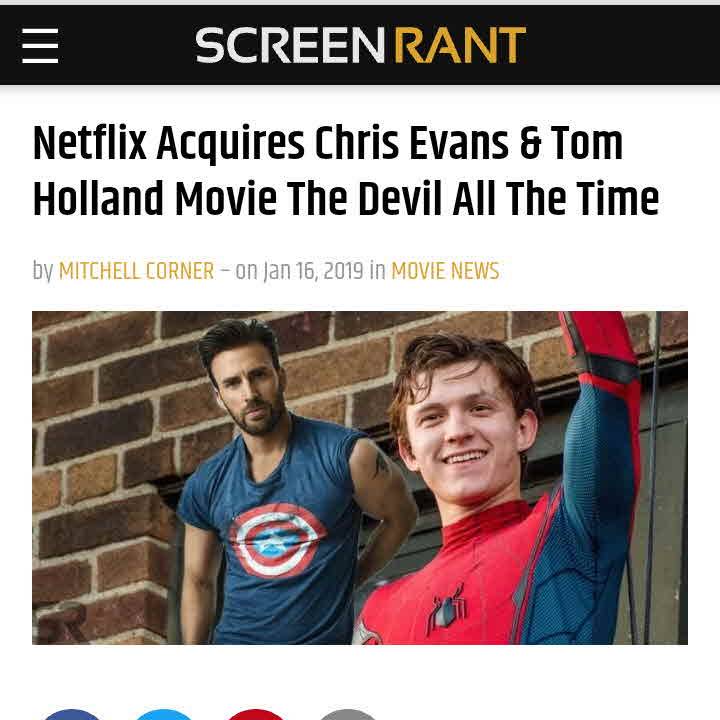720x720 pixels.
Task: Share article via red circle button
Action: pyautogui.click(x=256, y=714)
